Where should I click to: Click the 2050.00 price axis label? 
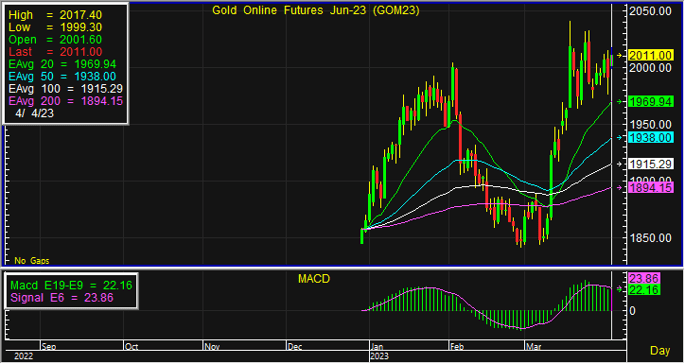pyautogui.click(x=650, y=11)
